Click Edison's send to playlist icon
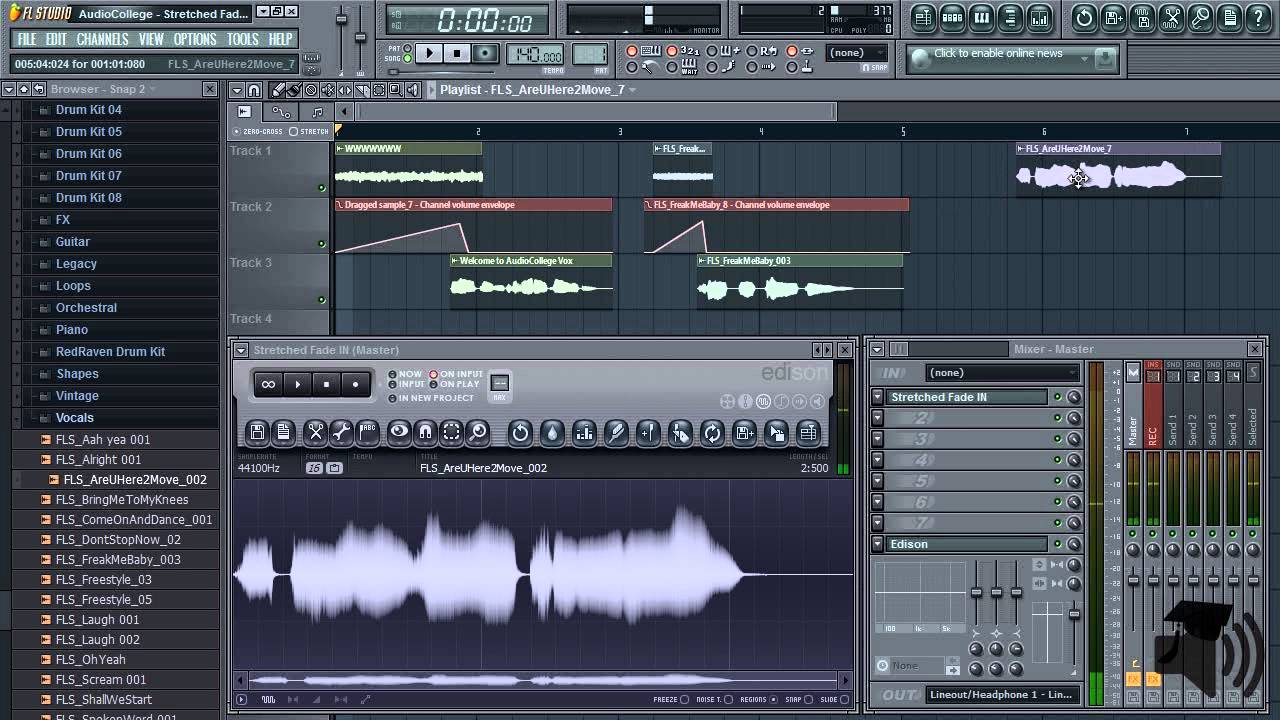Image resolution: width=1280 pixels, height=720 pixels. point(808,432)
